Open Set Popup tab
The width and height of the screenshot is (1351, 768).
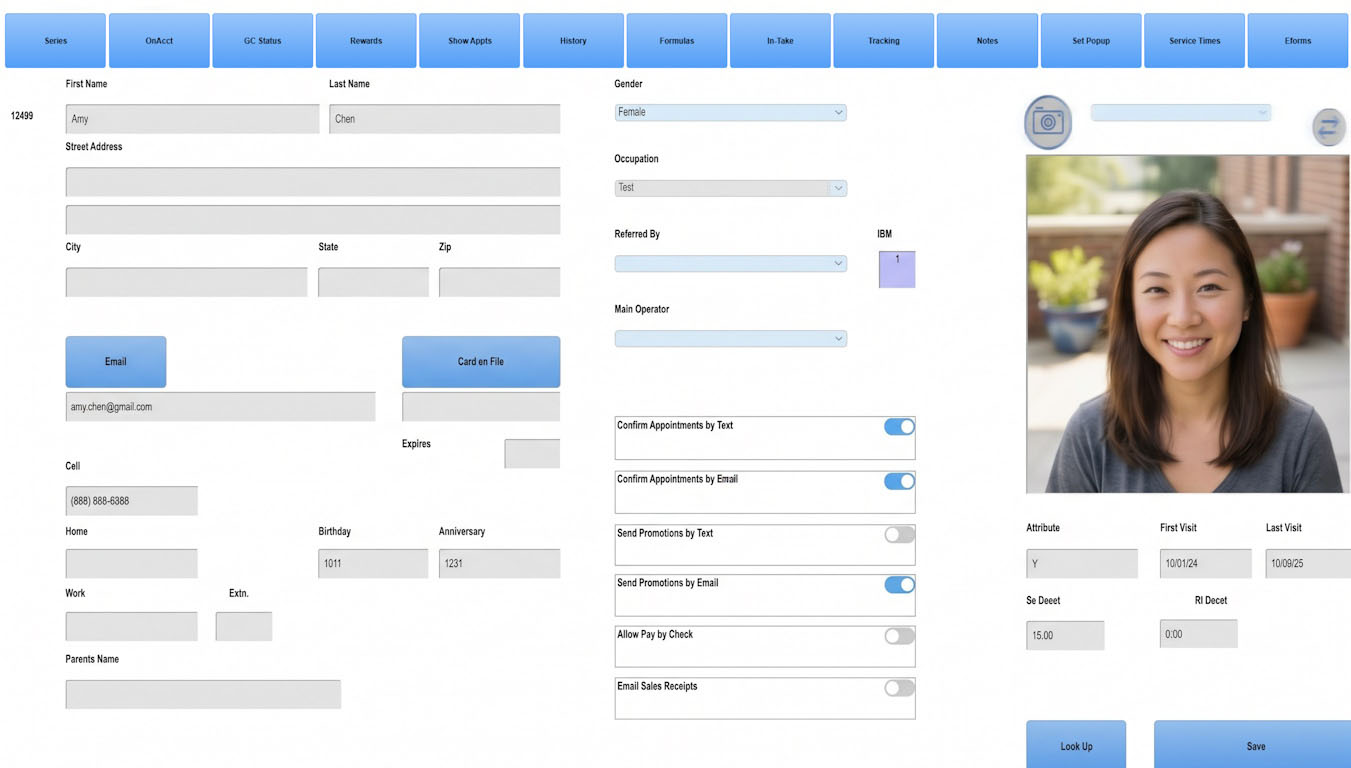(x=1091, y=41)
